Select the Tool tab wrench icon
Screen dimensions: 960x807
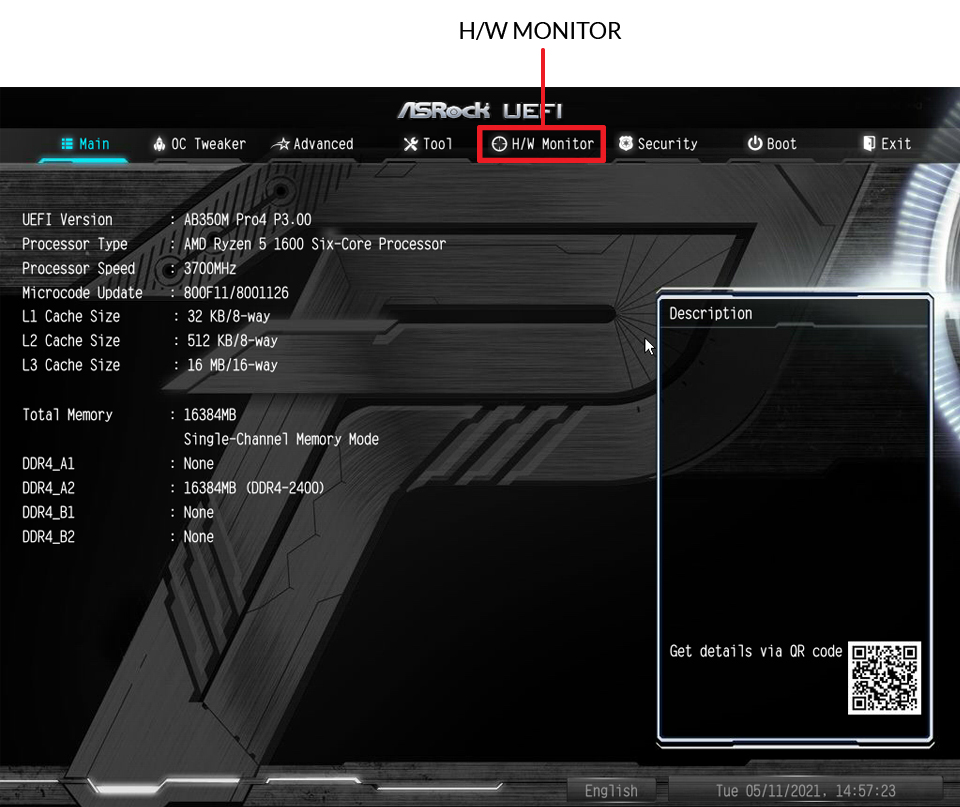point(410,144)
